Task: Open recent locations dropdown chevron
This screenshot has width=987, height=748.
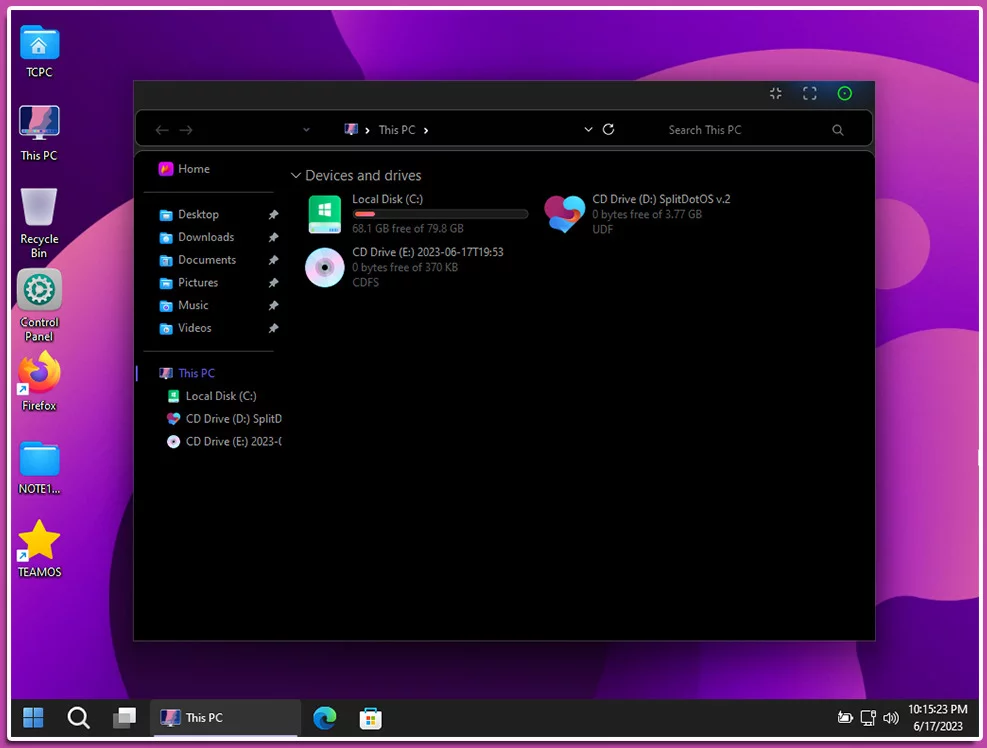Action: click(x=306, y=130)
